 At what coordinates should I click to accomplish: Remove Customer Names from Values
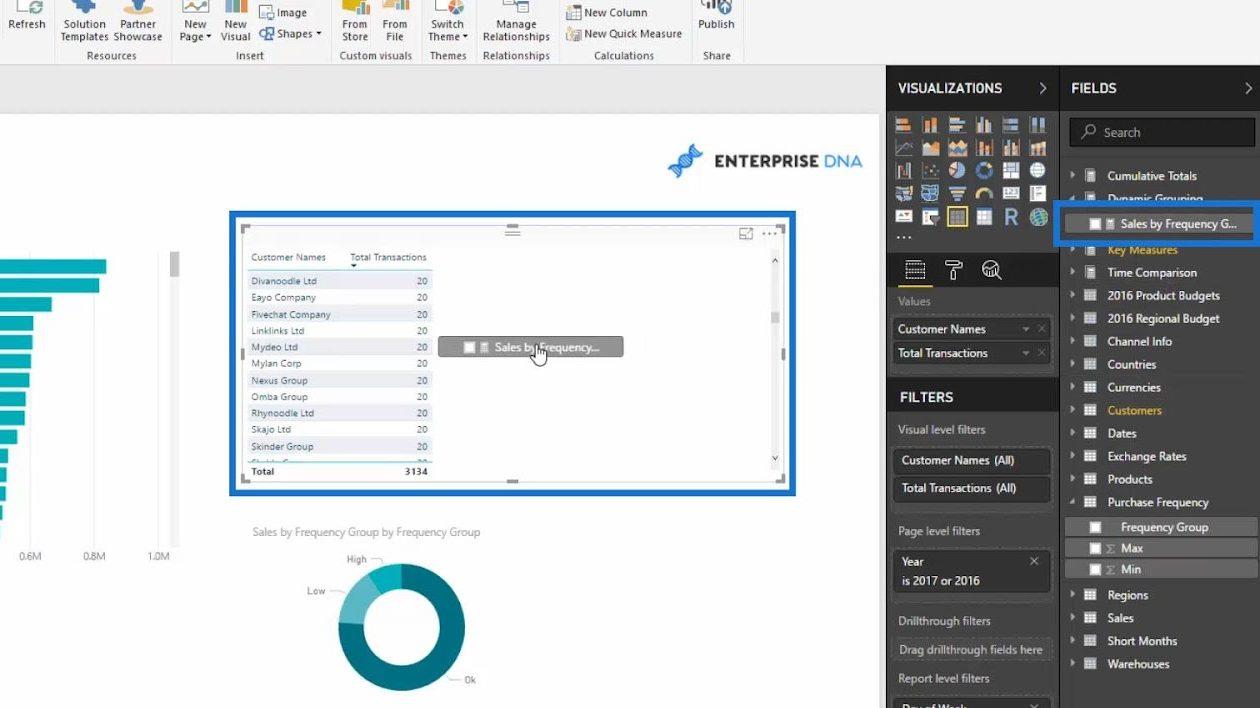1042,329
